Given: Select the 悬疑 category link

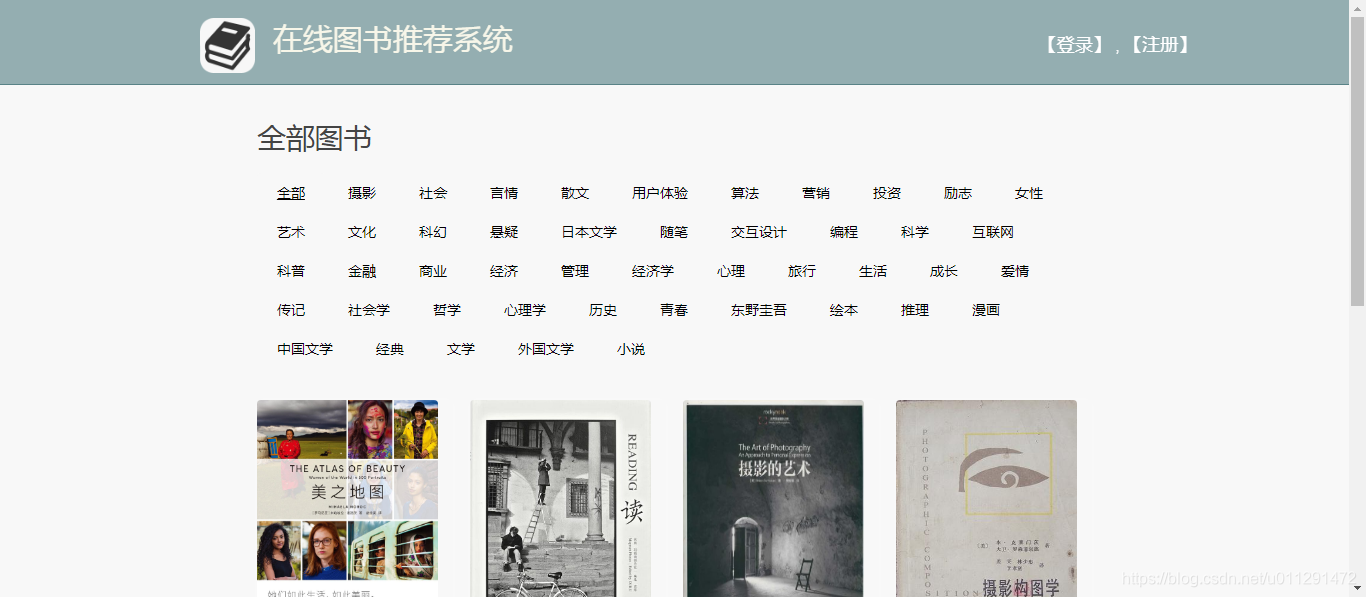Looking at the screenshot, I should click(x=504, y=232).
